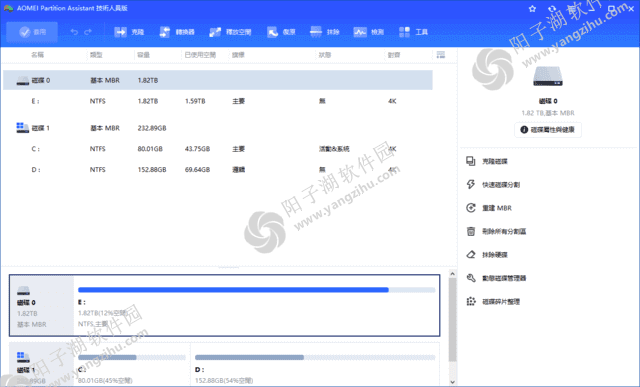The height and width of the screenshot is (387, 640).
Task: Sort by the 狀態 (Status) column header
Action: coord(325,55)
